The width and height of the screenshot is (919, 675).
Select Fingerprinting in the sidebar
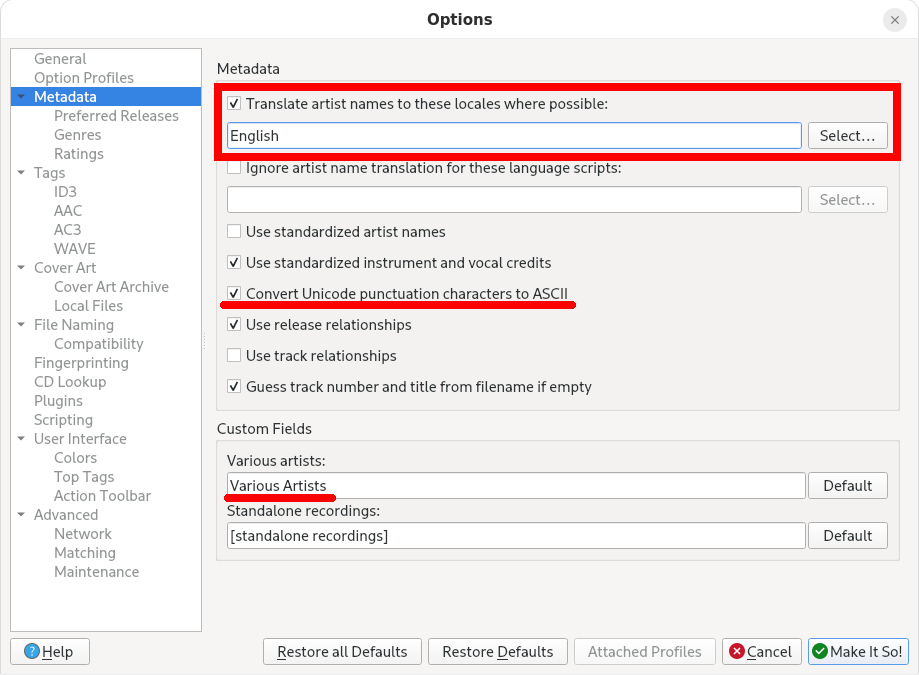(x=81, y=363)
